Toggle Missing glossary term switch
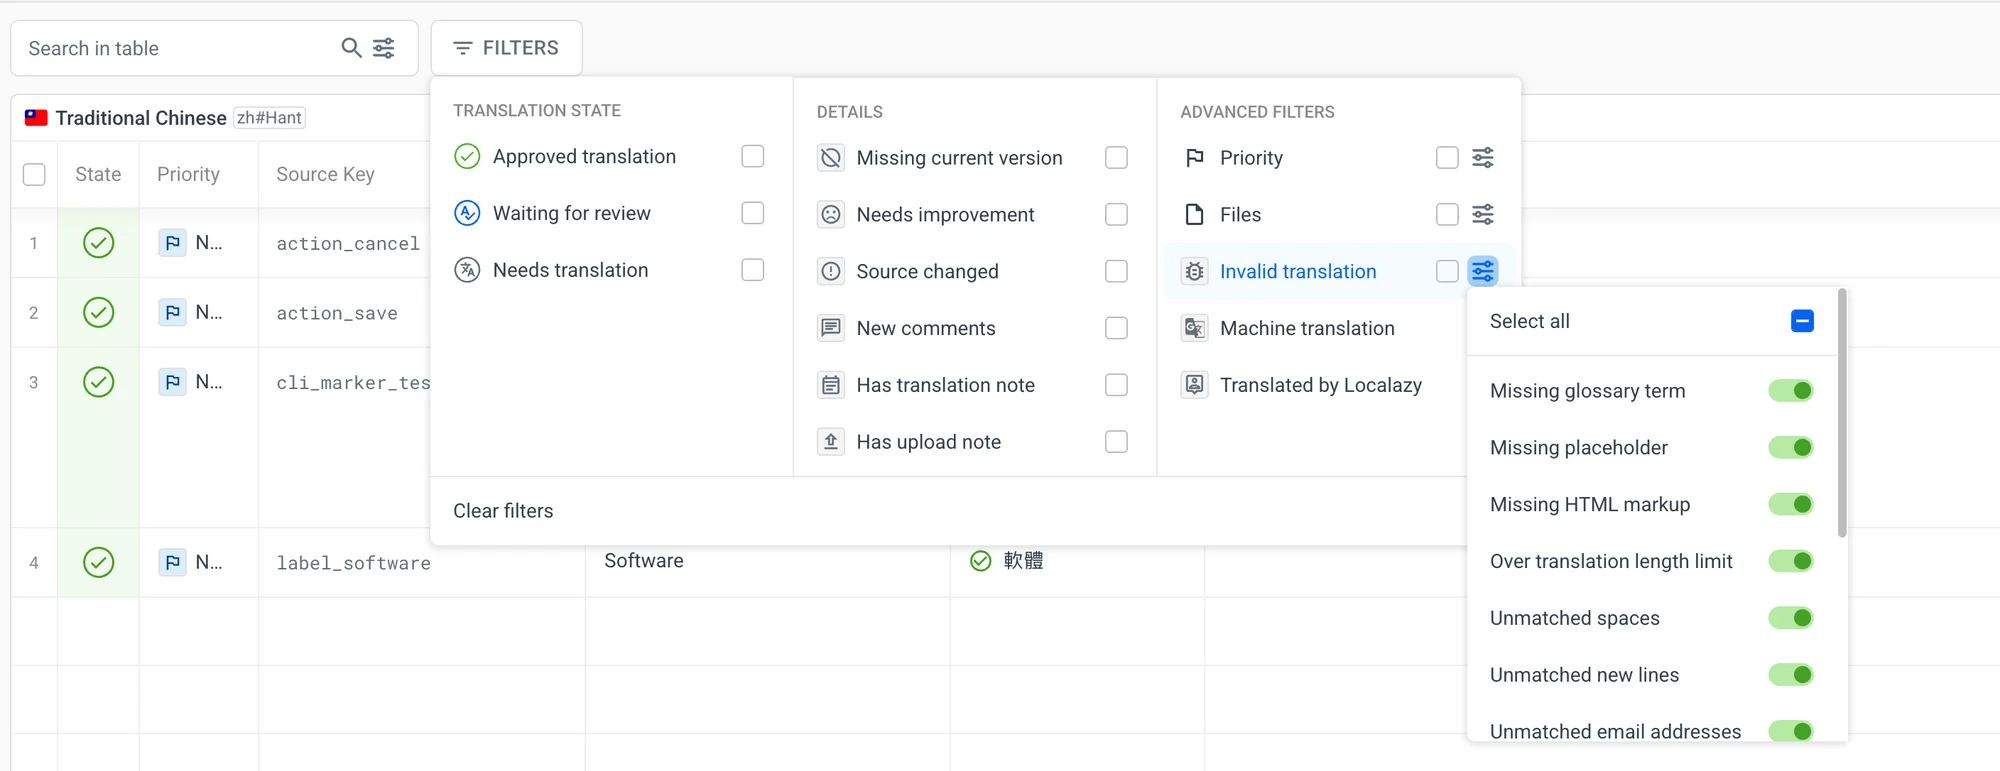Image resolution: width=2000 pixels, height=771 pixels. tap(1791, 391)
